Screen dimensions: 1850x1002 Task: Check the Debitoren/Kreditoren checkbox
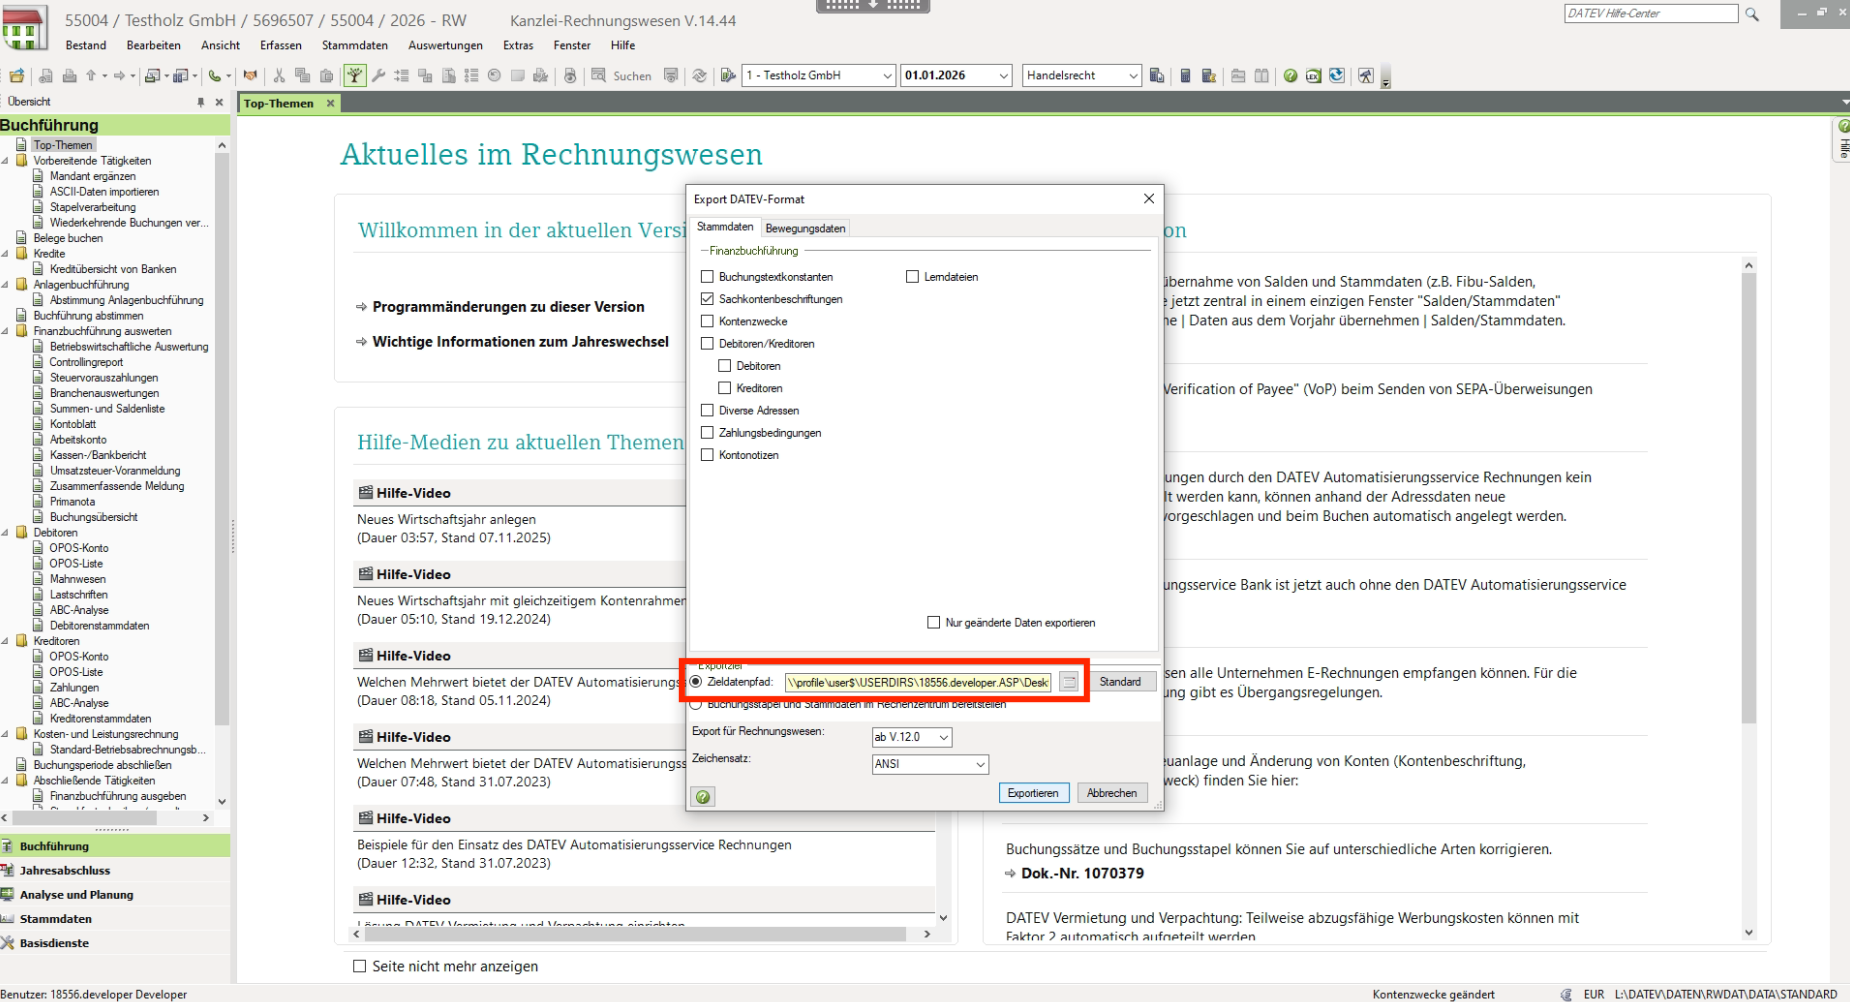pos(708,343)
